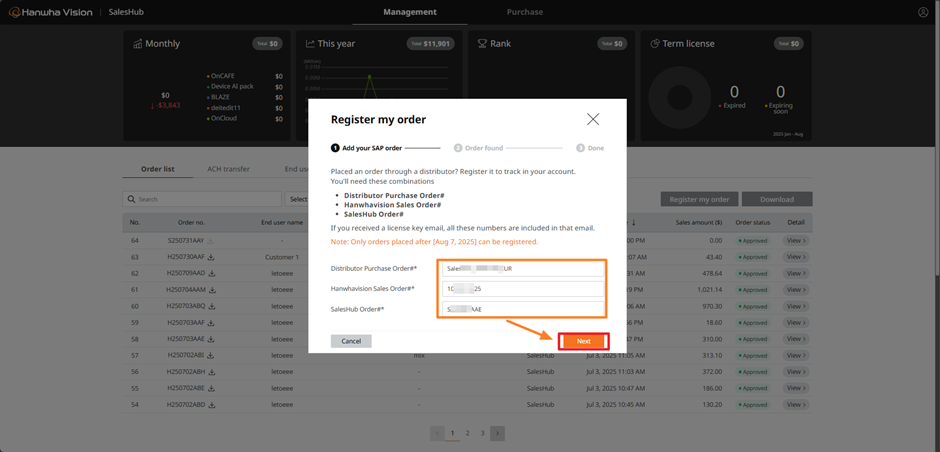Viewport: 940px width, 452px height.
Task: Open the Management tab
Action: coord(410,12)
